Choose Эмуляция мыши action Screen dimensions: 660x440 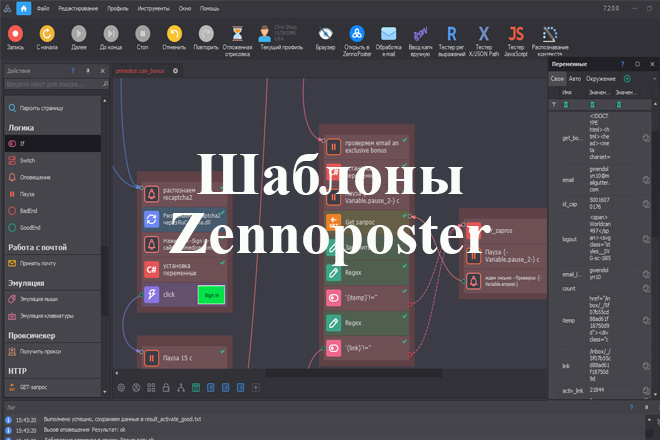coord(53,299)
